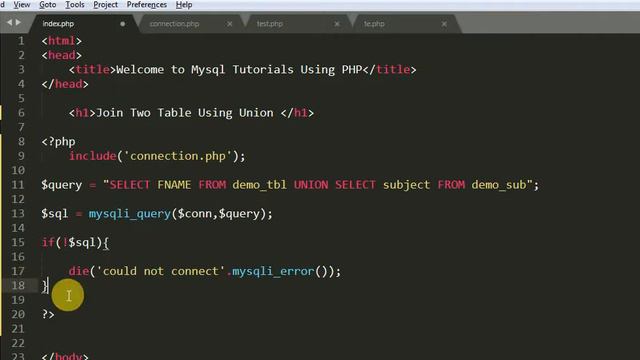The height and width of the screenshot is (360, 640).
Task: Click the previous tab left arrow
Action: 9,22
